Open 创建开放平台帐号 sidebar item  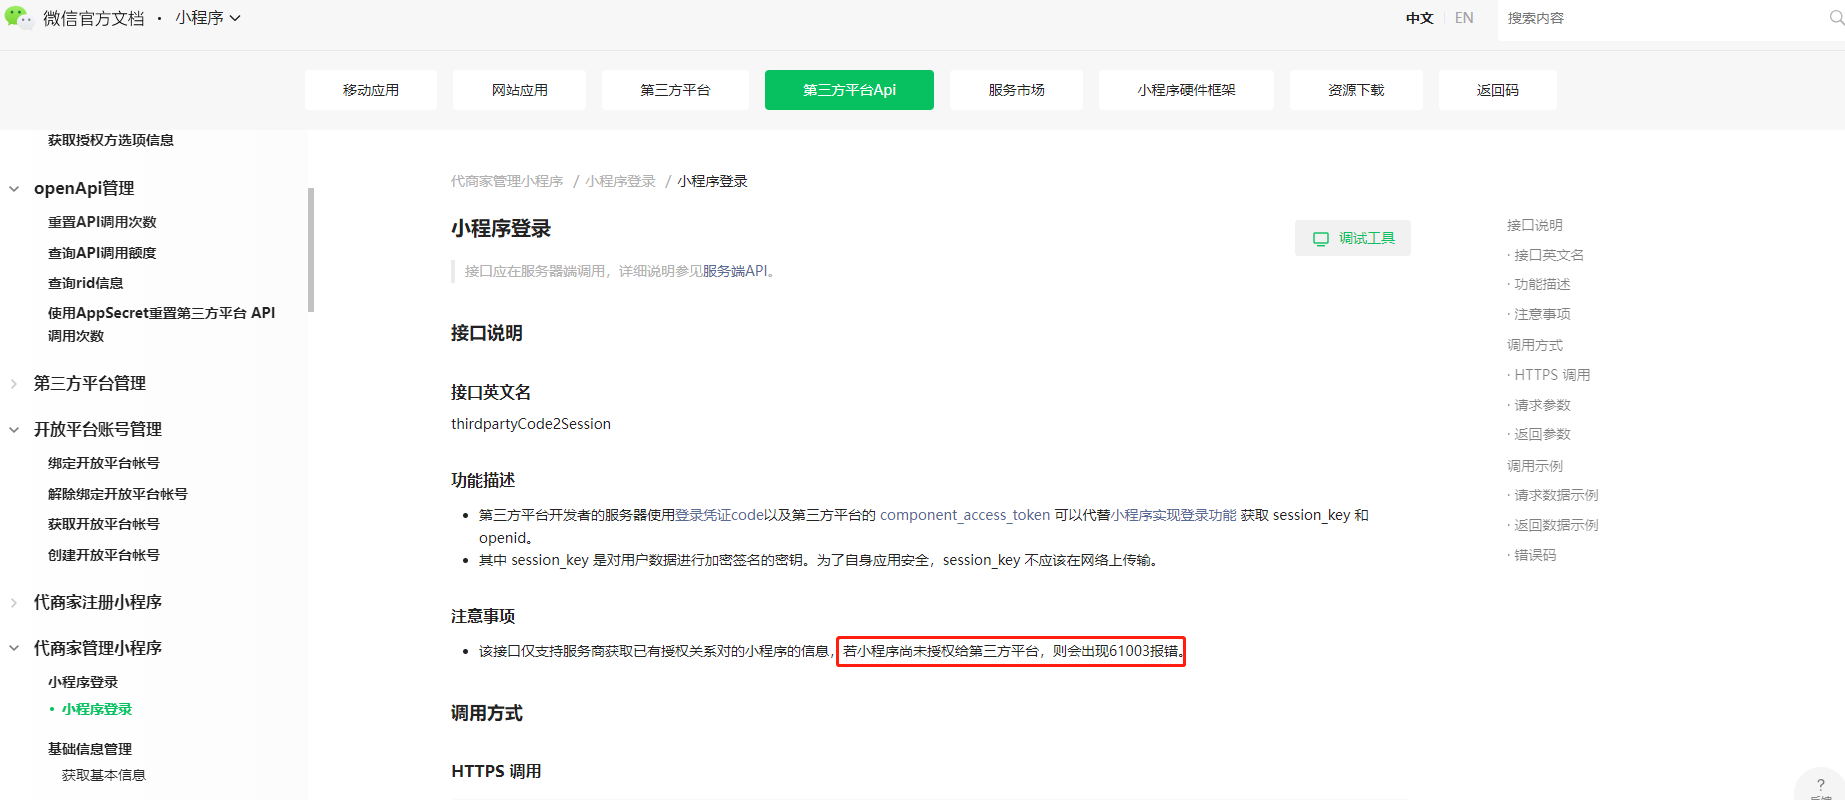[x=104, y=555]
